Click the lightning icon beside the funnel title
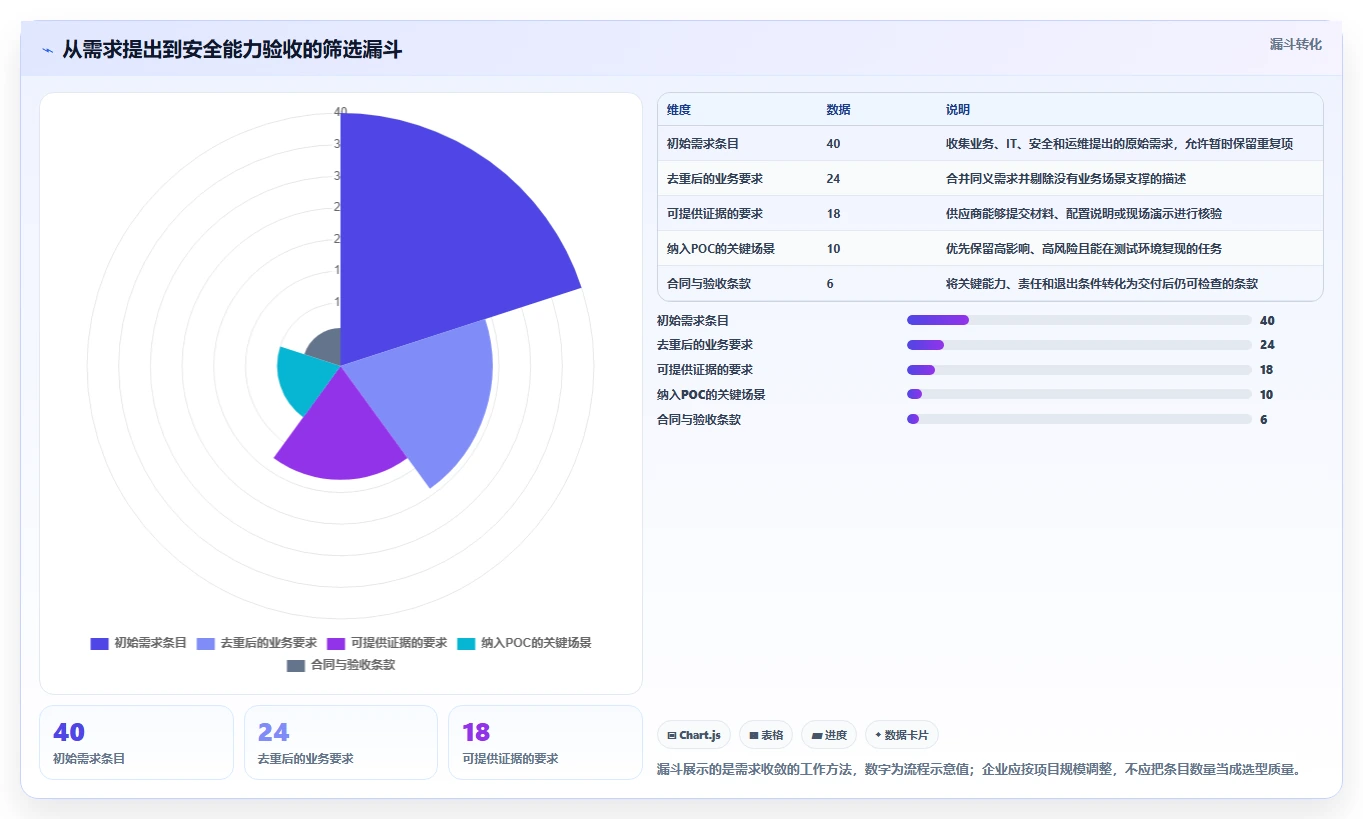Screen dimensions: 1363x819 pos(48,50)
